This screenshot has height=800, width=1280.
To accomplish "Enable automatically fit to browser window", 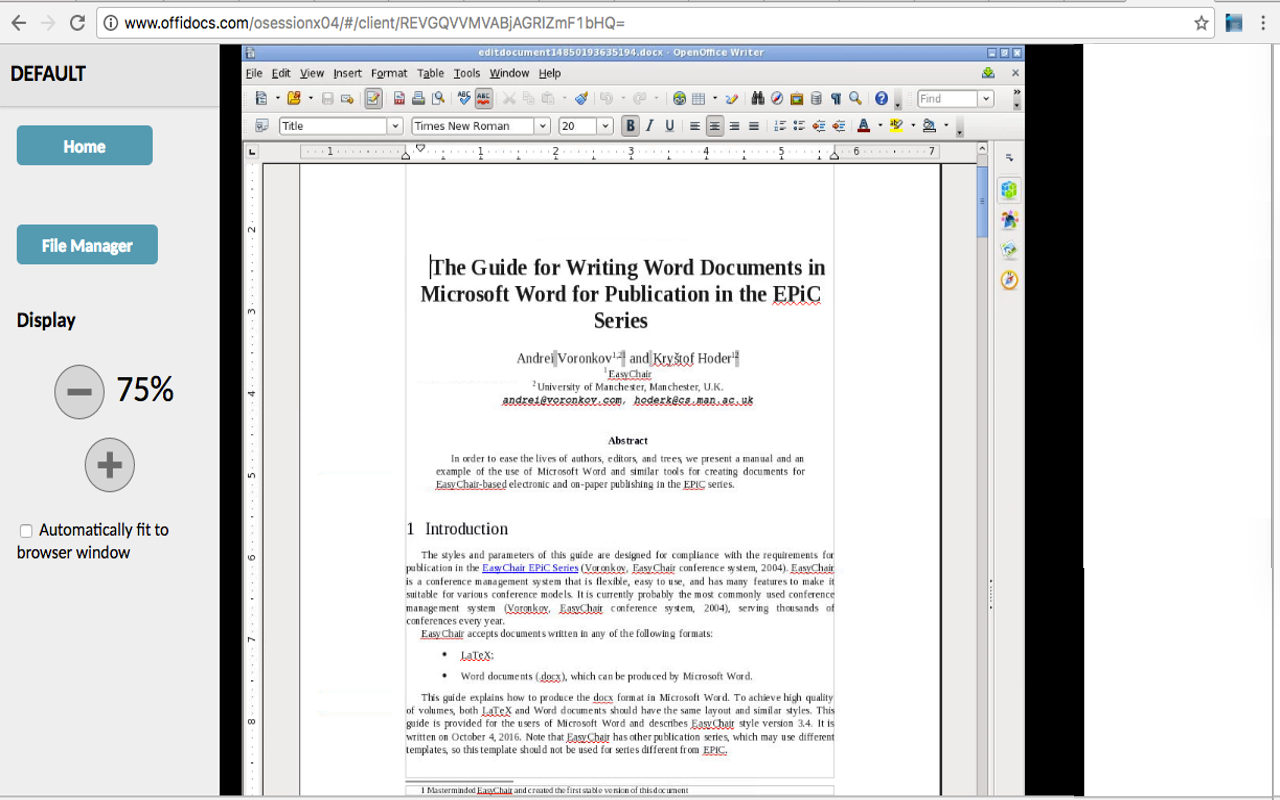I will click(x=26, y=530).
